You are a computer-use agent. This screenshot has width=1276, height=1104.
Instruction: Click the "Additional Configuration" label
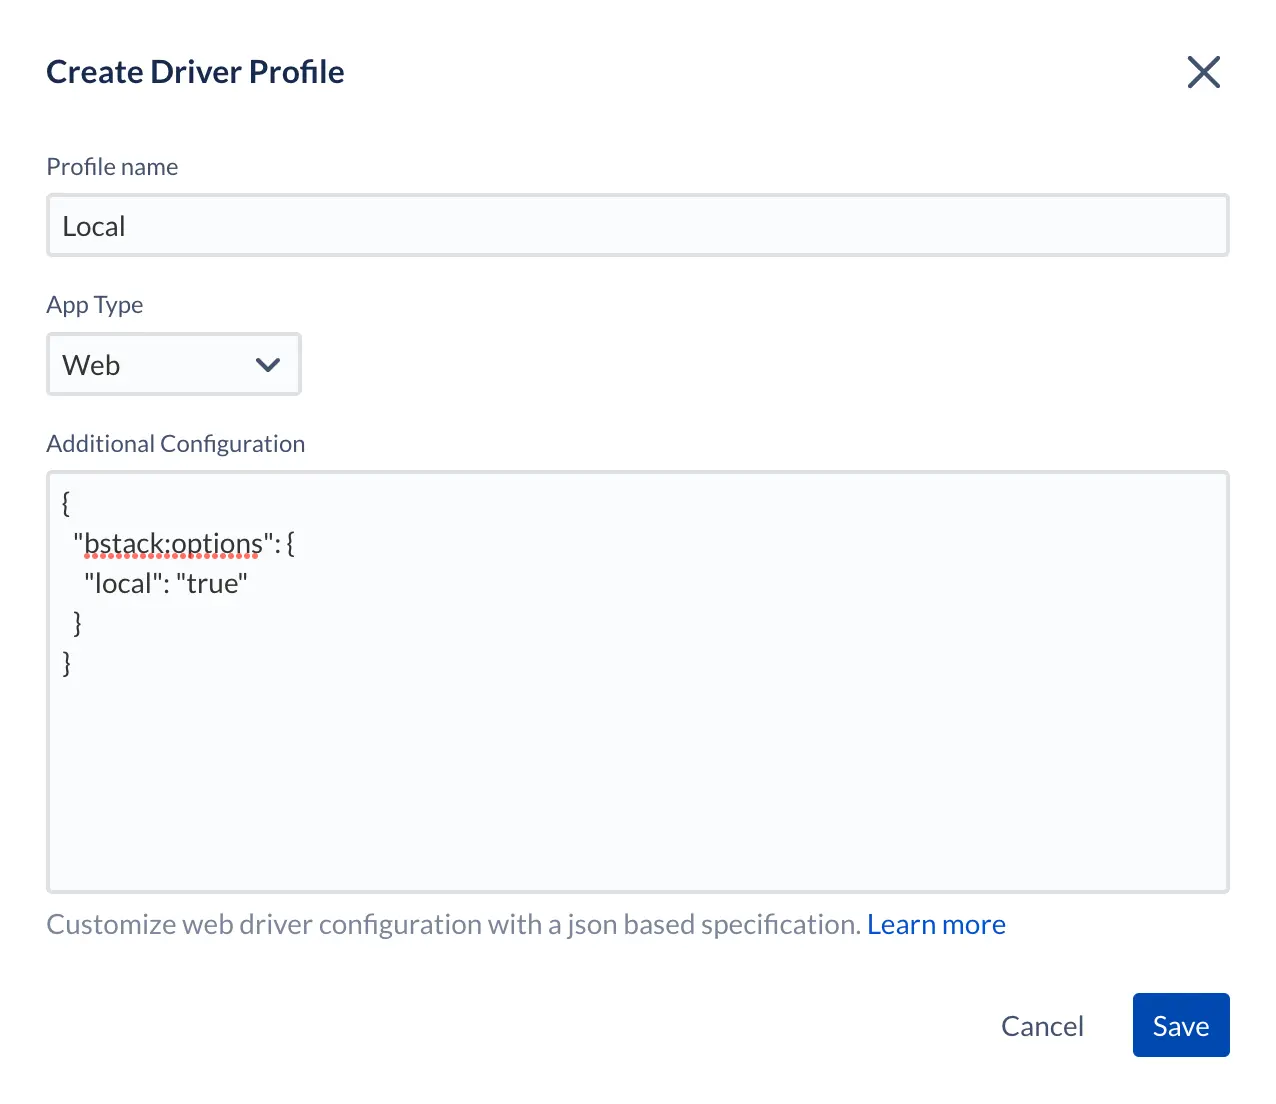click(x=176, y=444)
